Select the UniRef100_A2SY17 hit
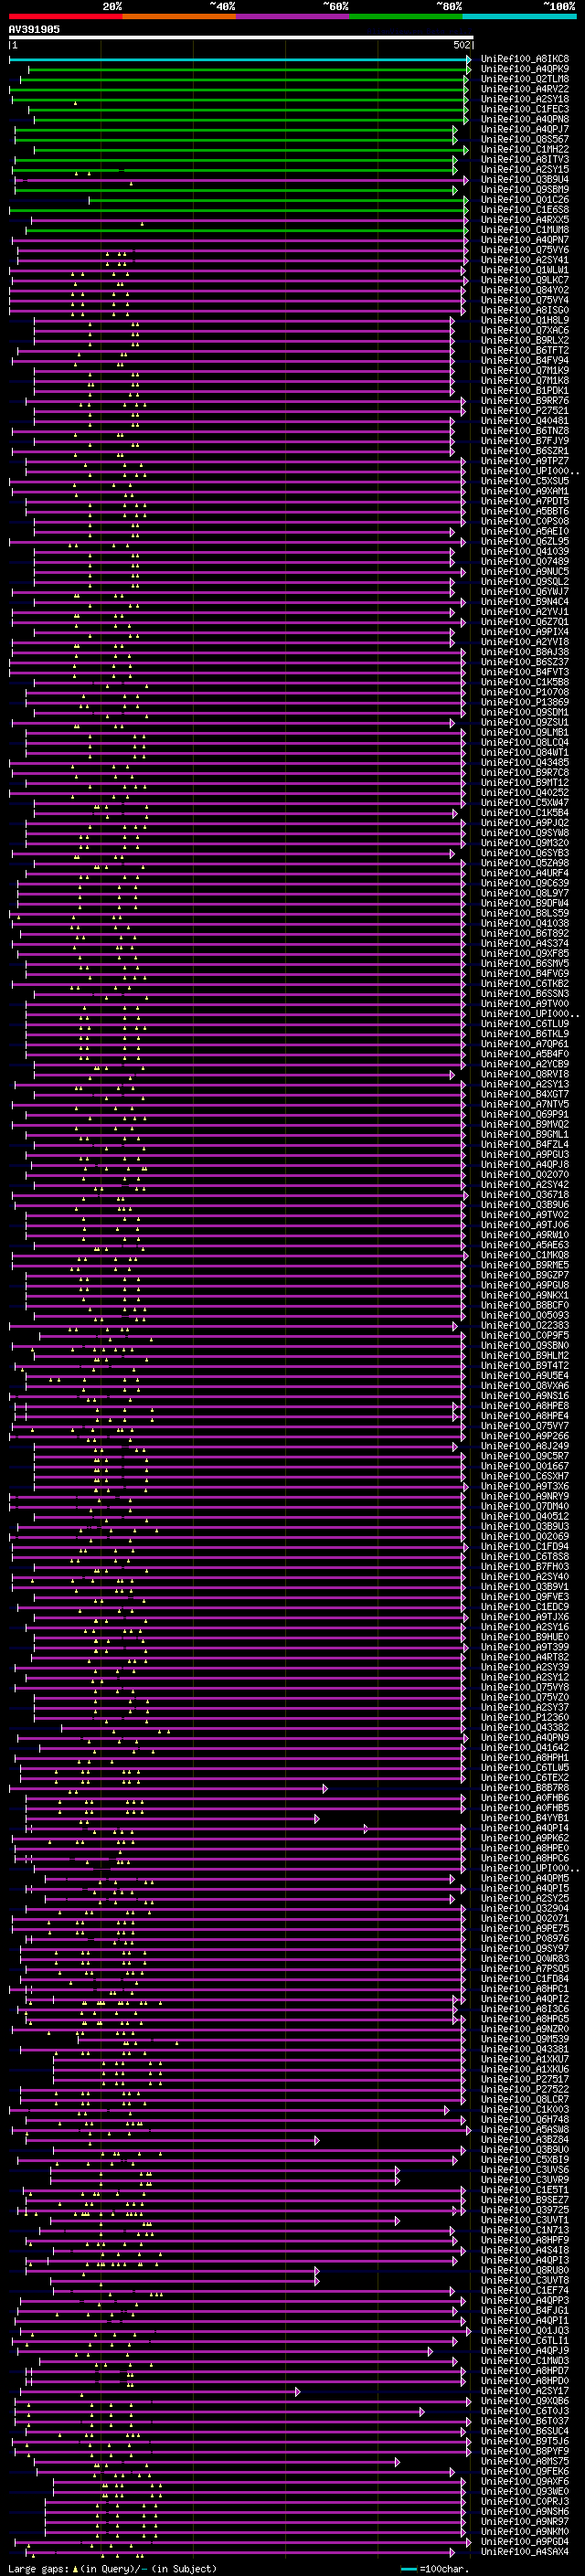The height and width of the screenshot is (2576, 585). pos(525,2391)
